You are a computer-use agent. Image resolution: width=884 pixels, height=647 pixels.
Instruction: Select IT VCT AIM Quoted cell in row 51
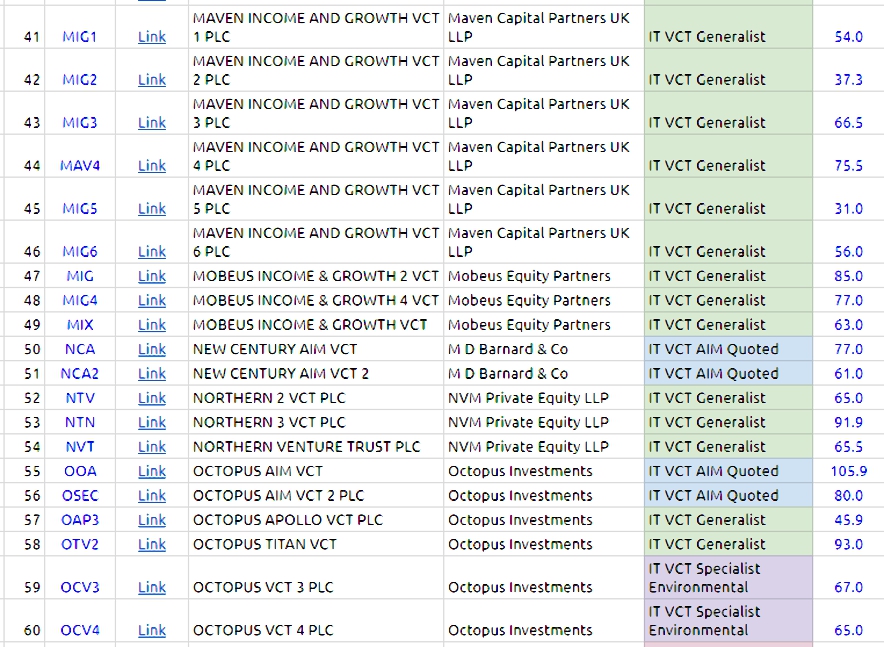(x=728, y=373)
